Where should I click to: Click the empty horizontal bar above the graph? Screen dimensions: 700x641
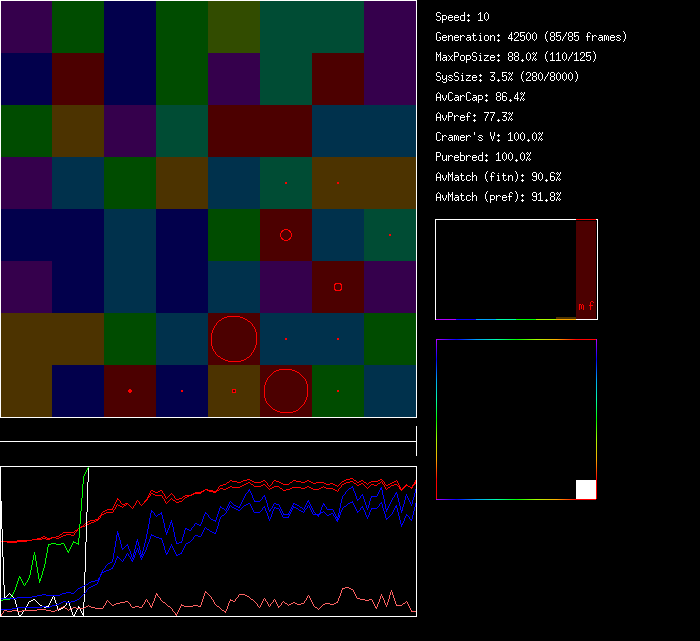(208, 431)
